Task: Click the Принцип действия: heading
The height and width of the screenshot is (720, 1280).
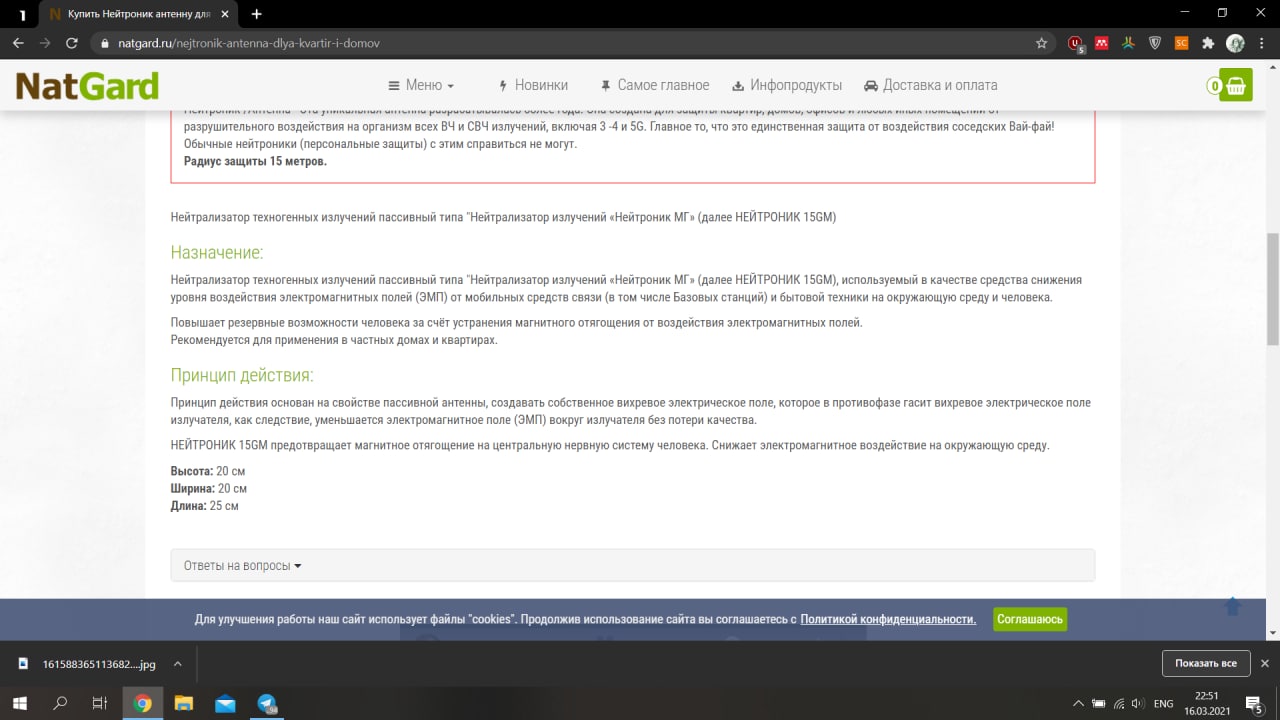Action: coord(242,375)
